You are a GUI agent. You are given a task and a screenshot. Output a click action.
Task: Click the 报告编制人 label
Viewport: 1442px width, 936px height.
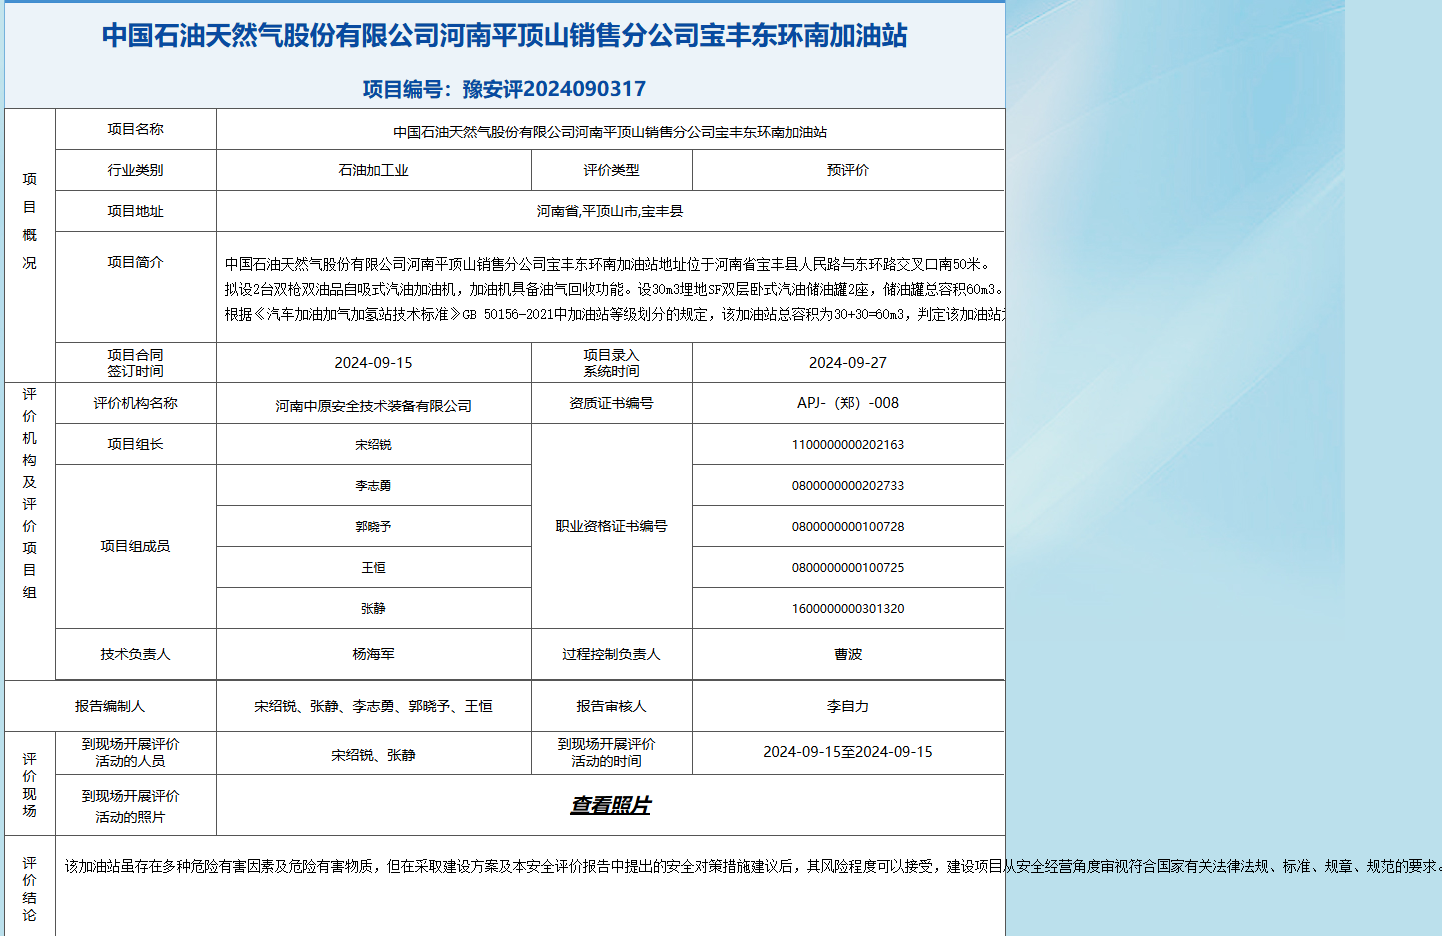[x=110, y=706]
